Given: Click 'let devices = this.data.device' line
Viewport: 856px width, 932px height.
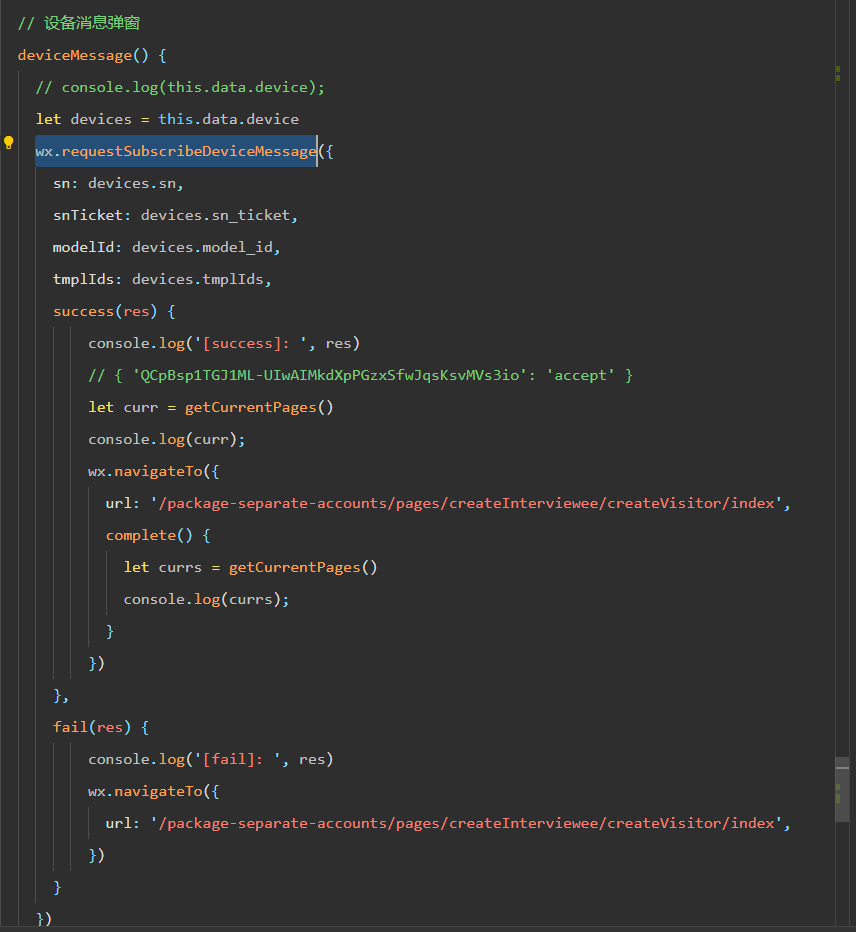Looking at the screenshot, I should 167,119.
